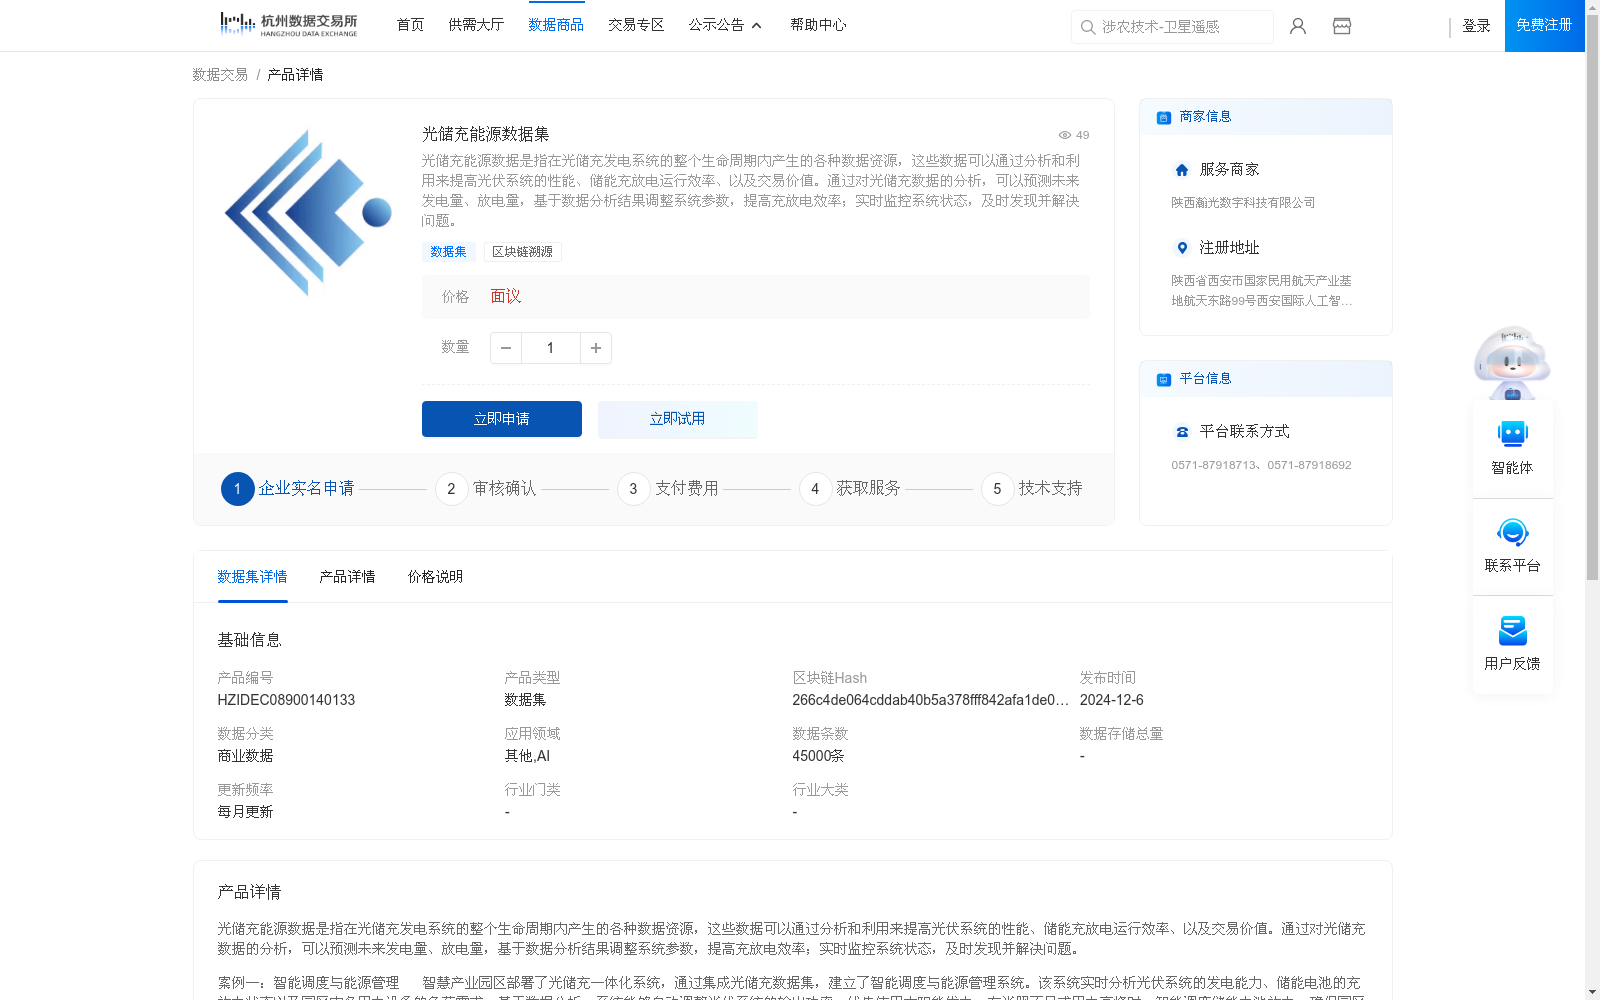The image size is (1600, 1000).
Task: Click 商业数据 data category value
Action: (245, 756)
